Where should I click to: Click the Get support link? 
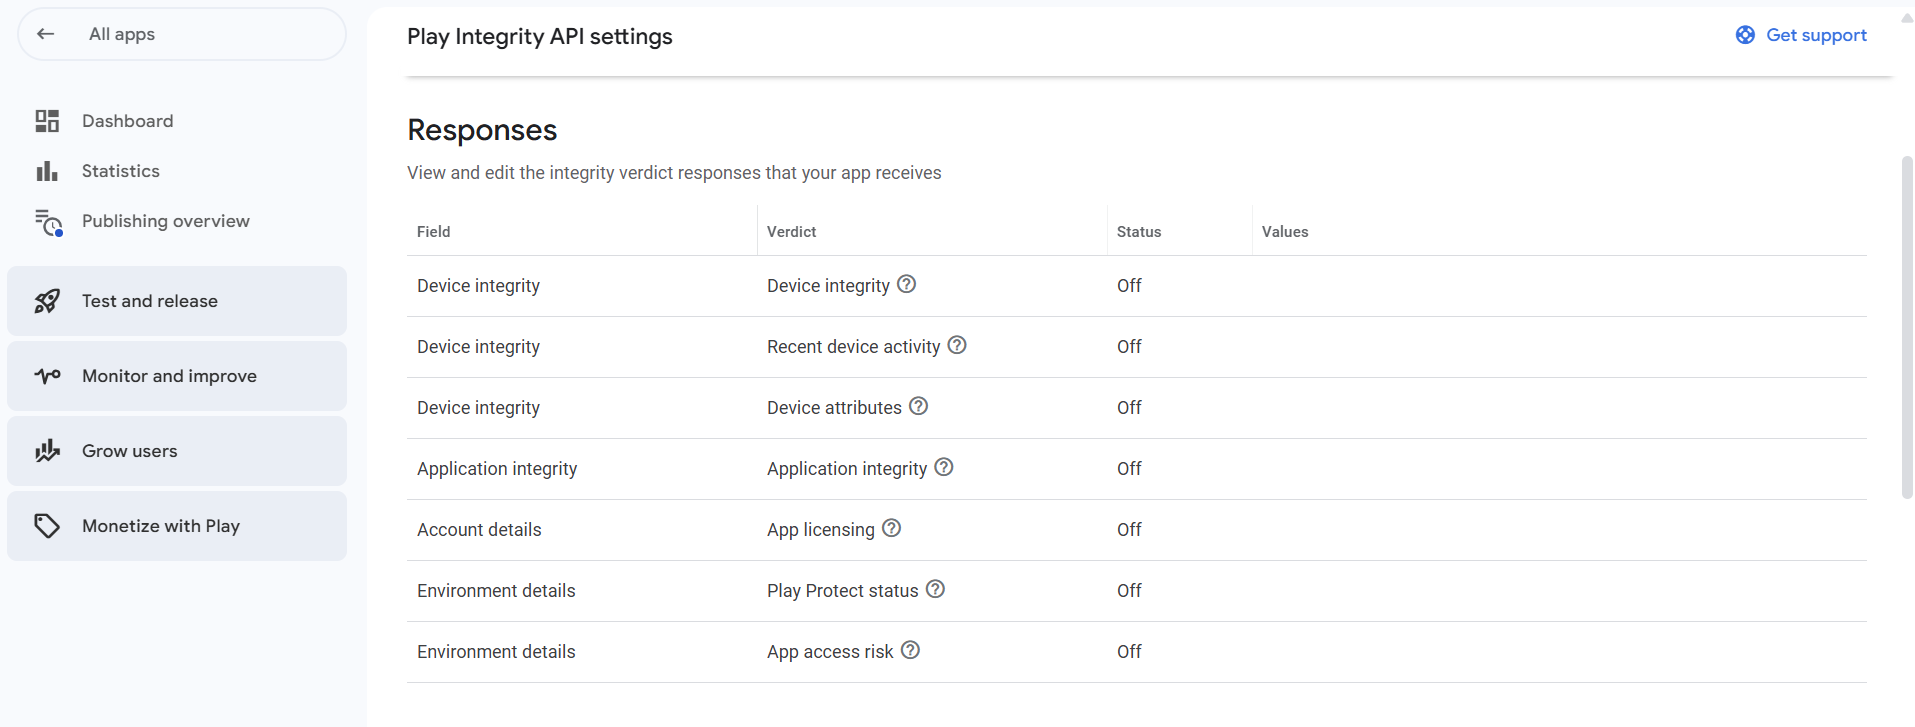(x=1816, y=35)
